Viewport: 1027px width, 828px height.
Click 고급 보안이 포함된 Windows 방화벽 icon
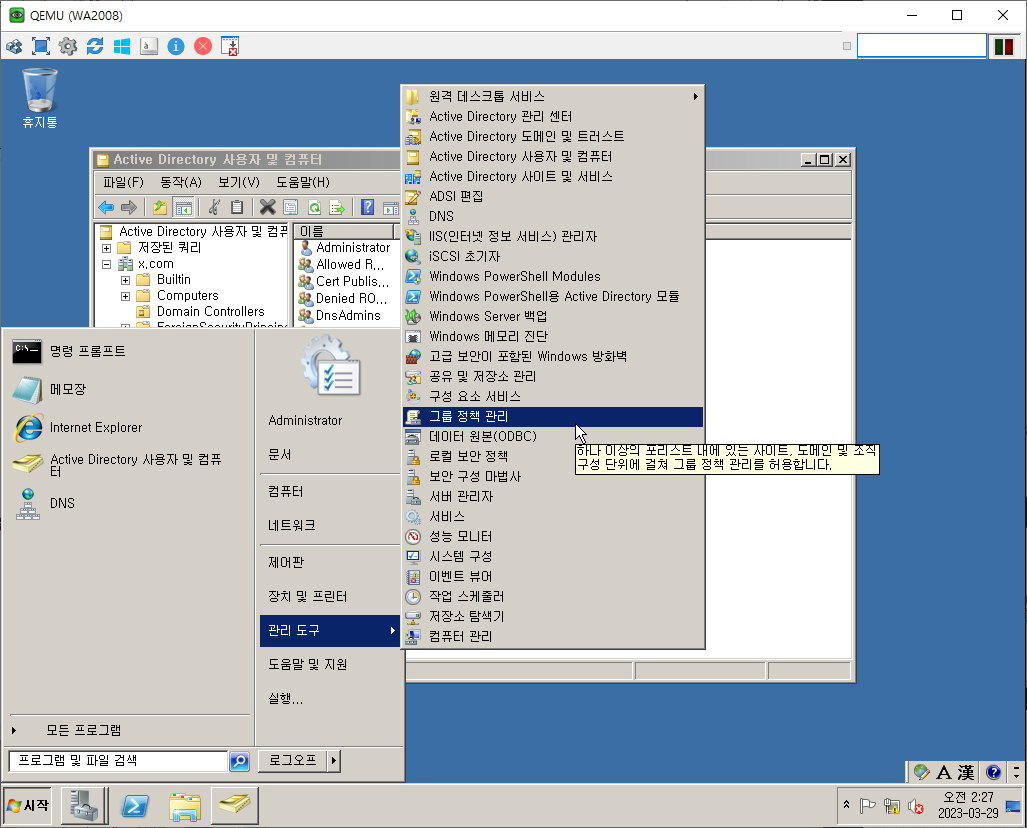click(x=413, y=356)
